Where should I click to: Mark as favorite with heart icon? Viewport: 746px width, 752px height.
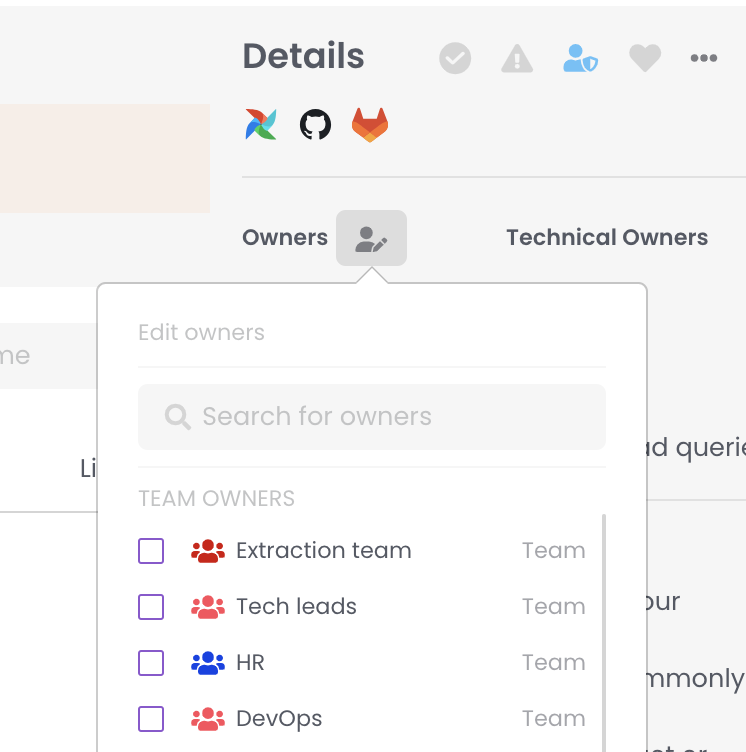[x=644, y=59]
